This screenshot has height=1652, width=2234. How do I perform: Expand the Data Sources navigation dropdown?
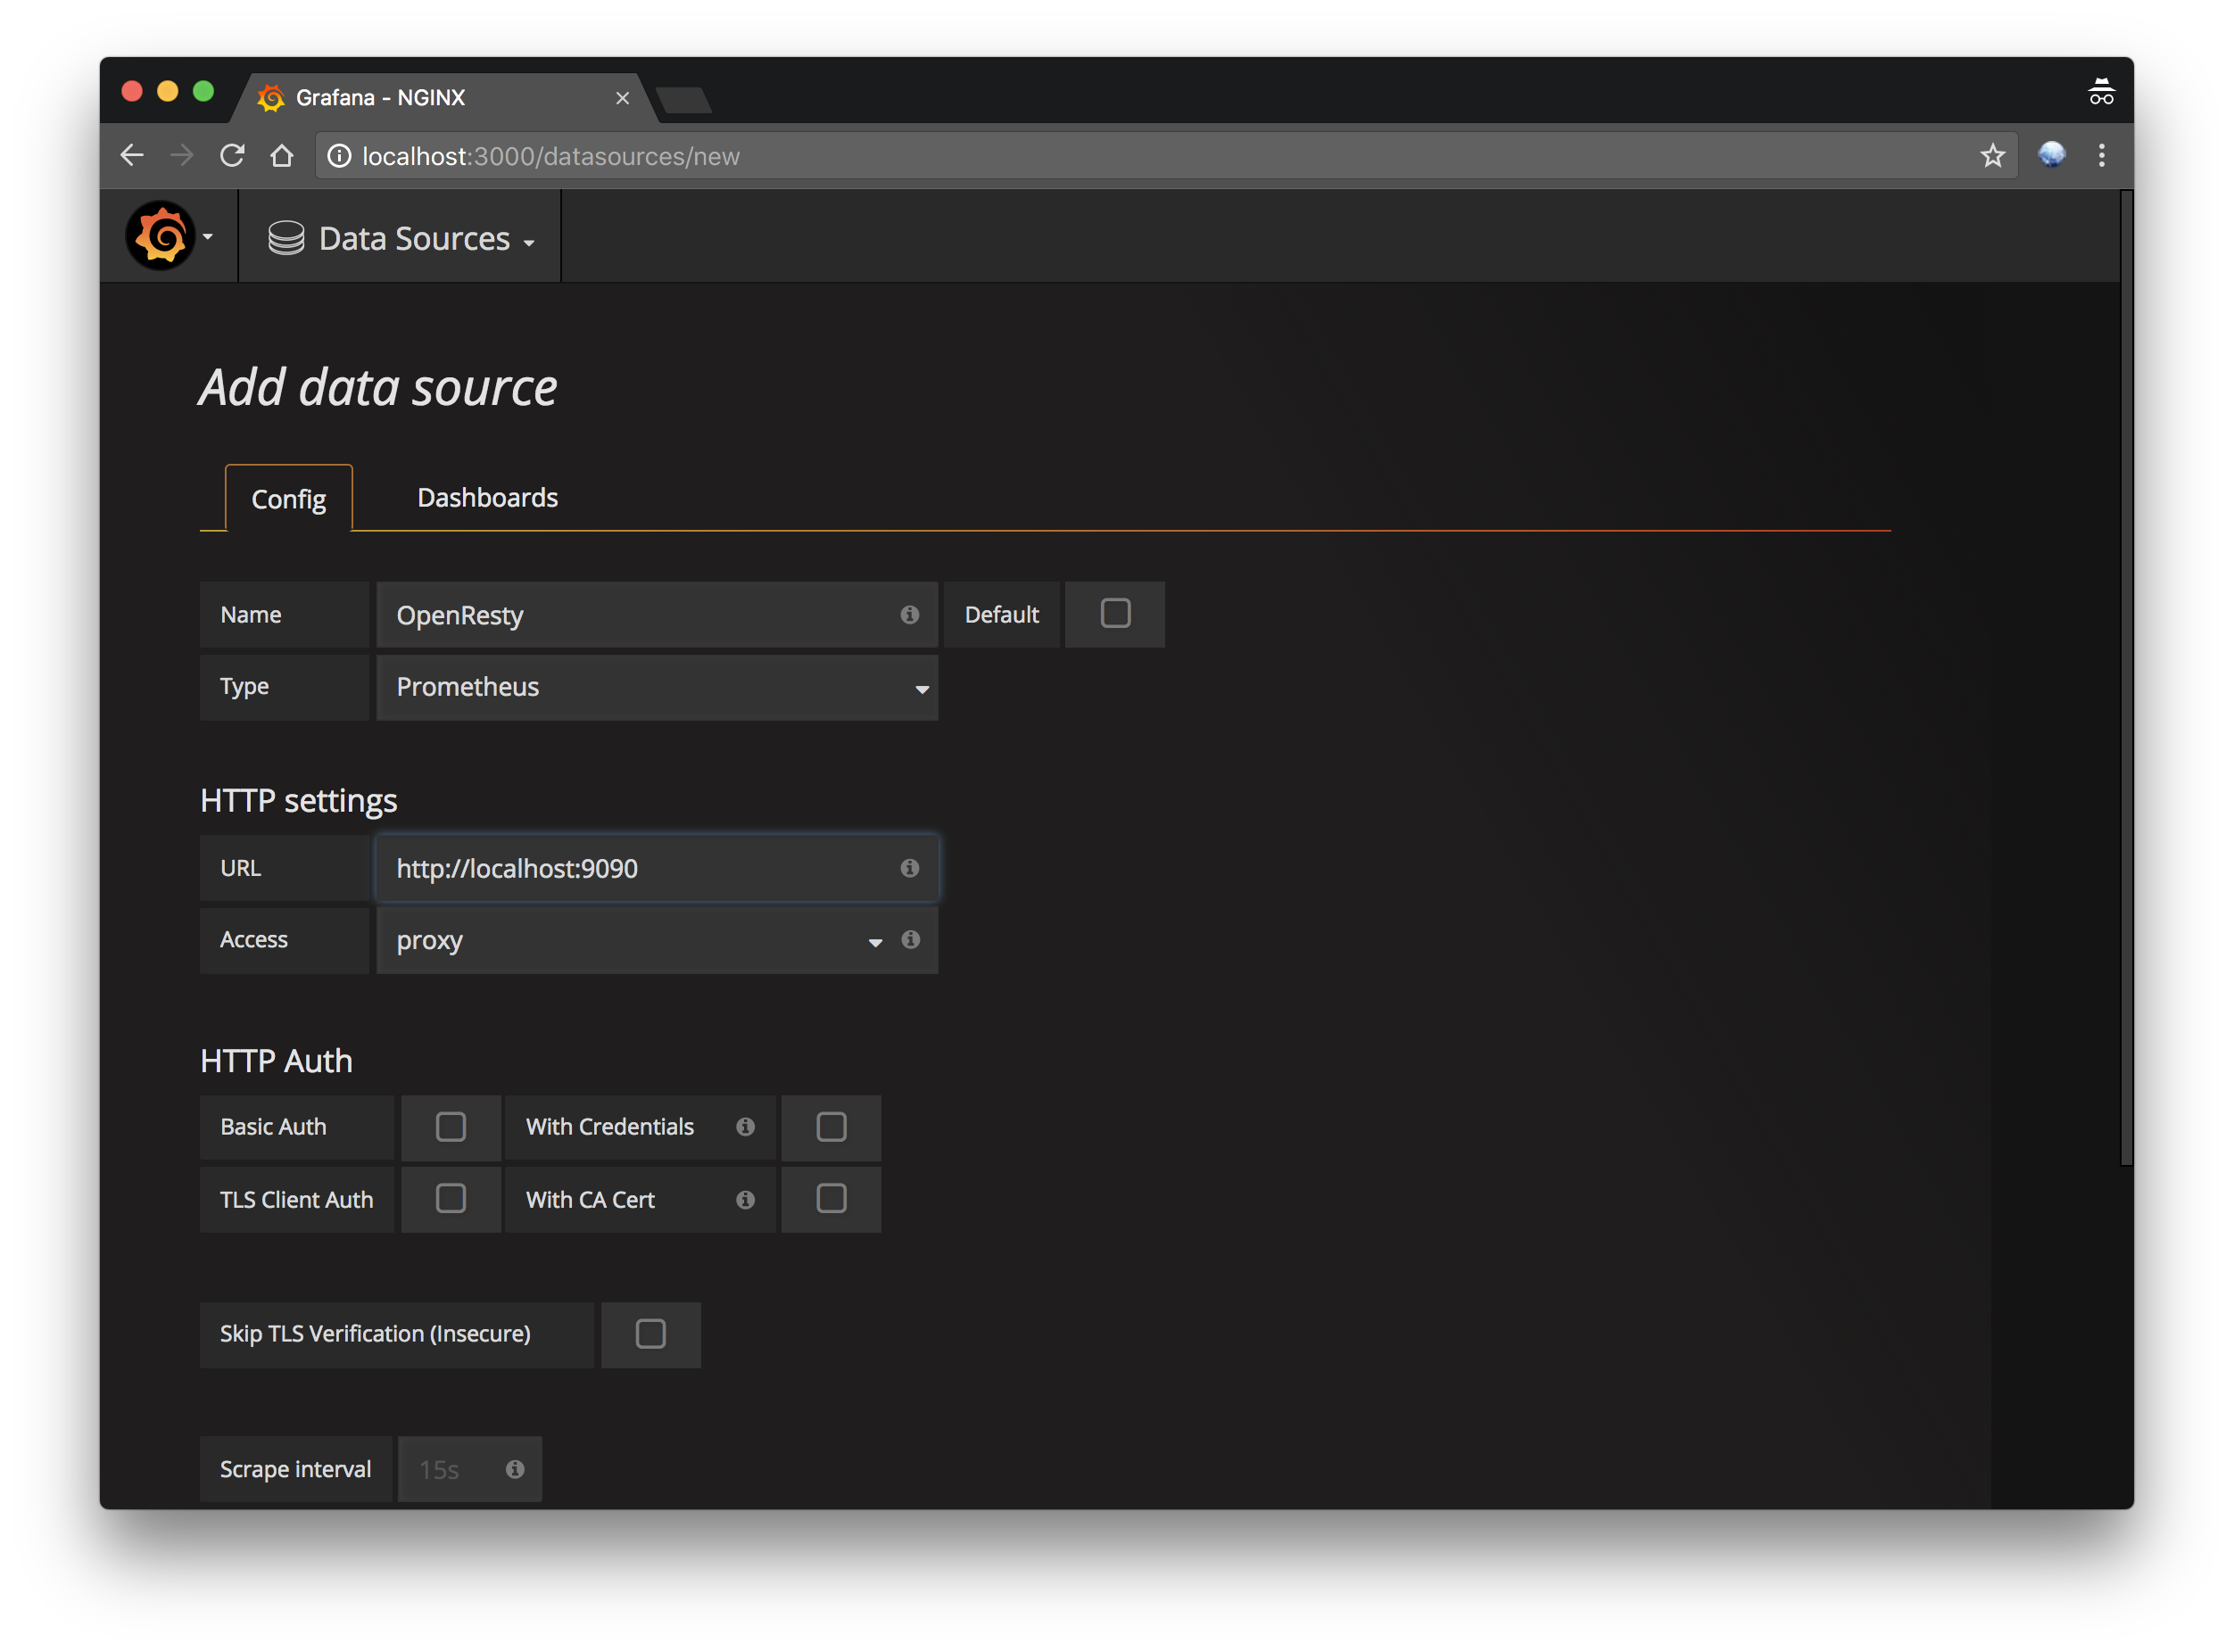529,240
